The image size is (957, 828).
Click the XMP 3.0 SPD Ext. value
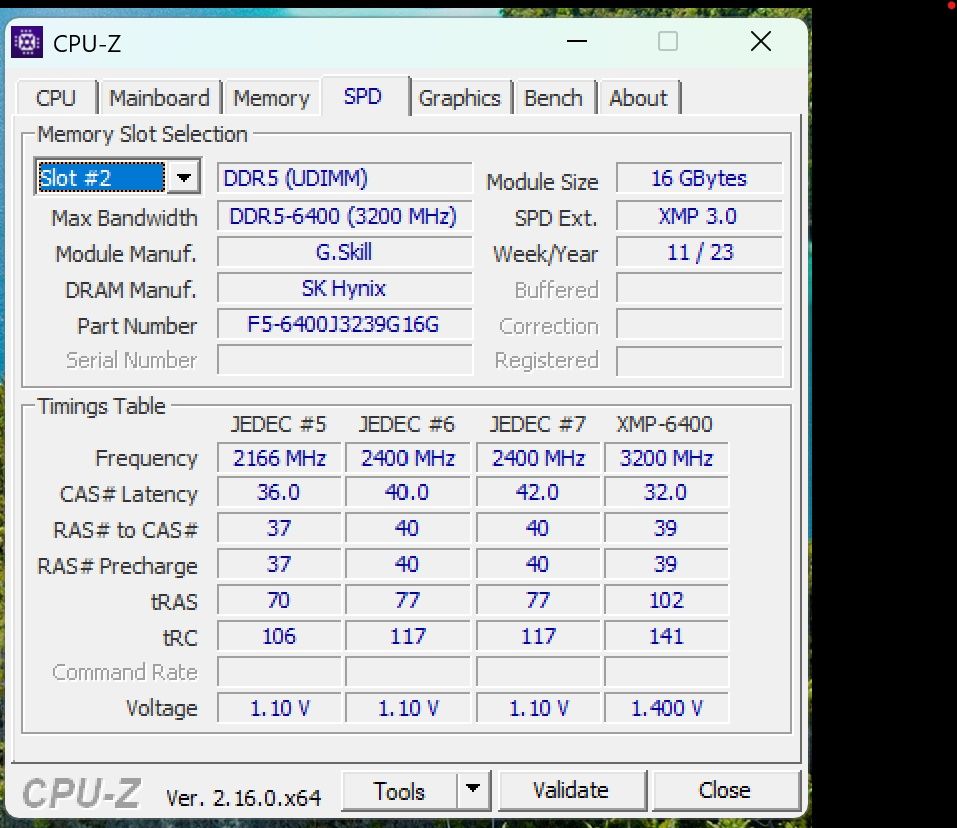(699, 217)
